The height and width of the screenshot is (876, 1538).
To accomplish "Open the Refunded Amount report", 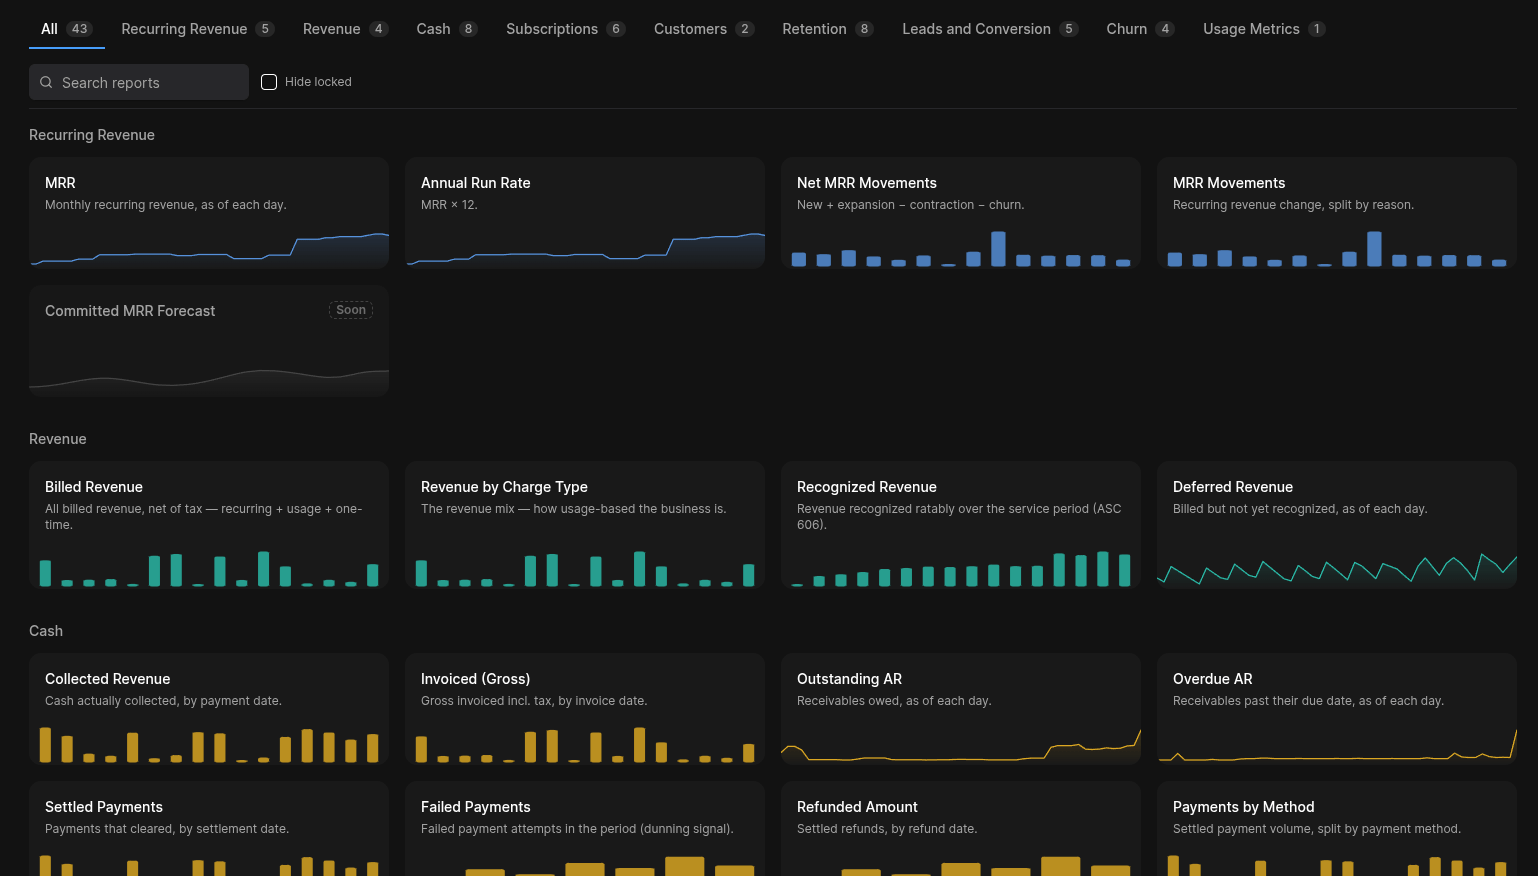I will coord(961,829).
